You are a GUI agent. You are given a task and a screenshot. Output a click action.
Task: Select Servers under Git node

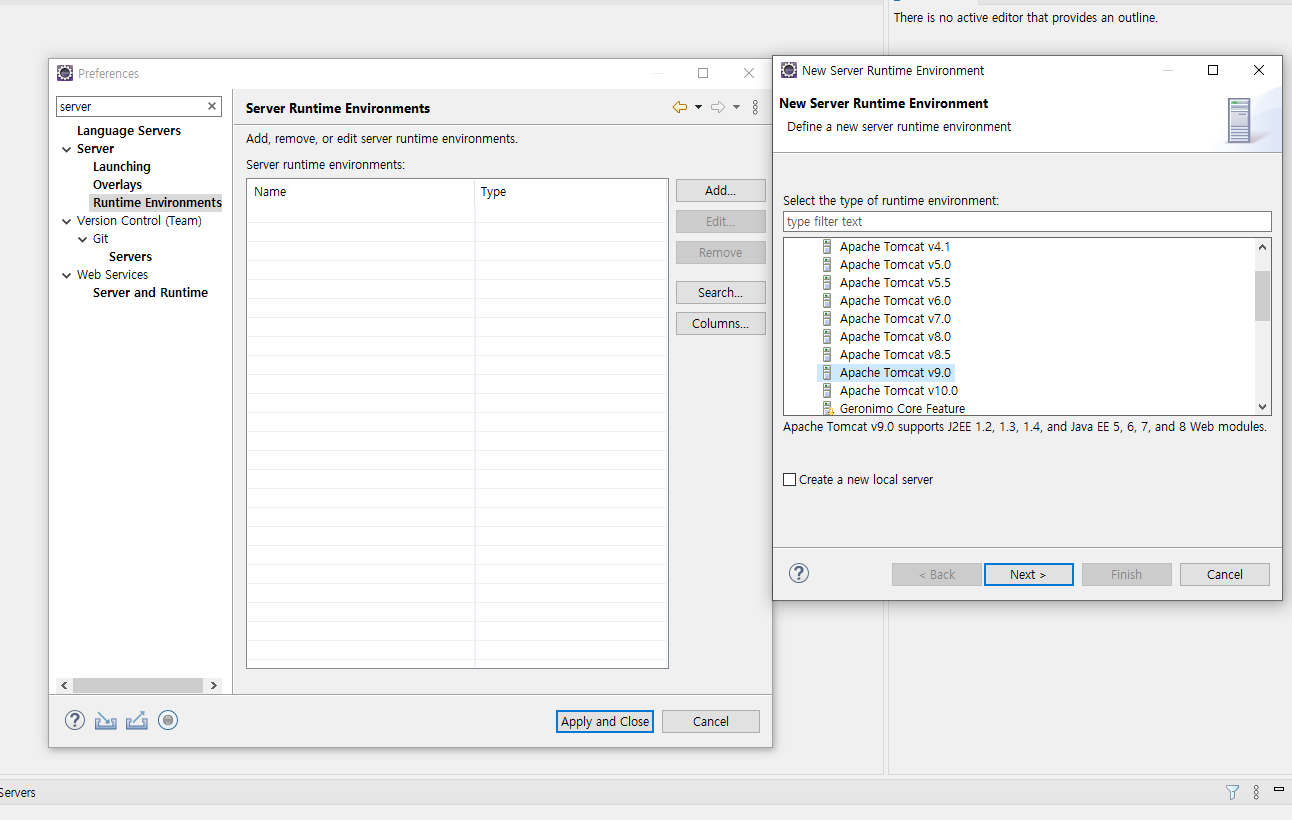click(x=131, y=257)
